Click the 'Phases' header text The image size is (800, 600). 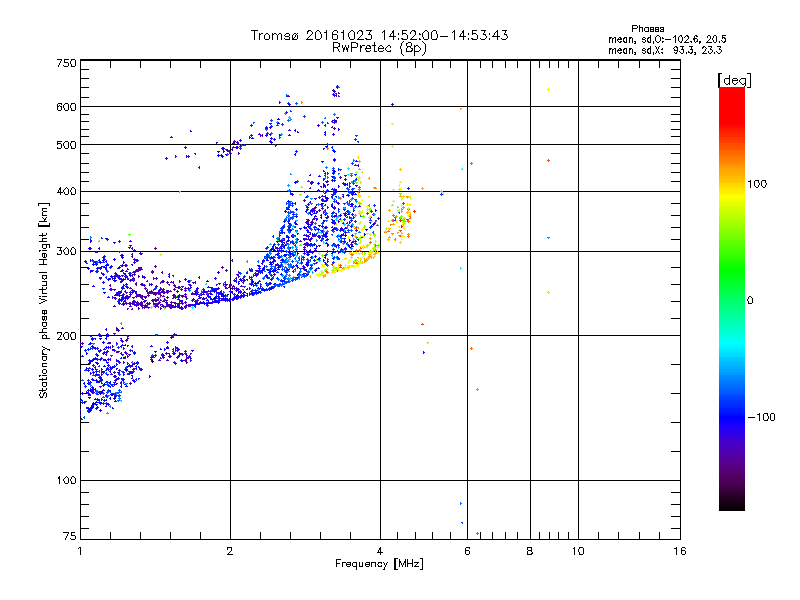(x=647, y=29)
